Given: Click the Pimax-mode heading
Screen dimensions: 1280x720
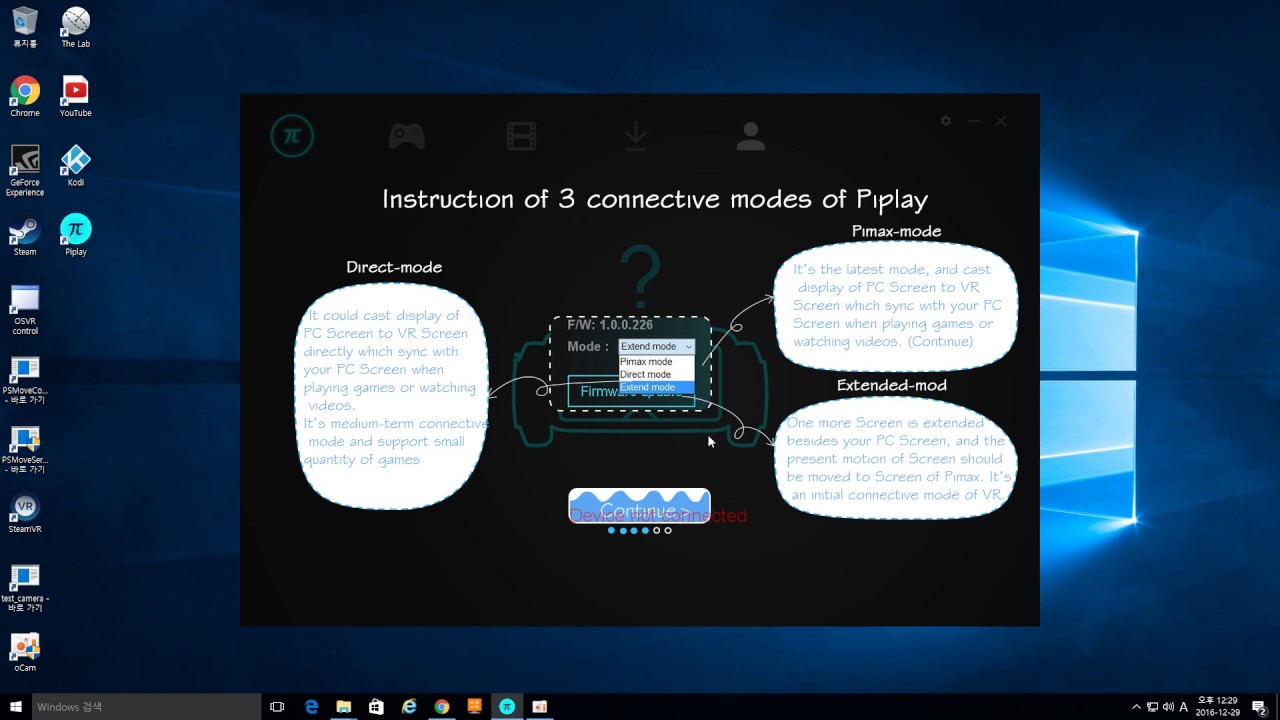Looking at the screenshot, I should pyautogui.click(x=896, y=231).
